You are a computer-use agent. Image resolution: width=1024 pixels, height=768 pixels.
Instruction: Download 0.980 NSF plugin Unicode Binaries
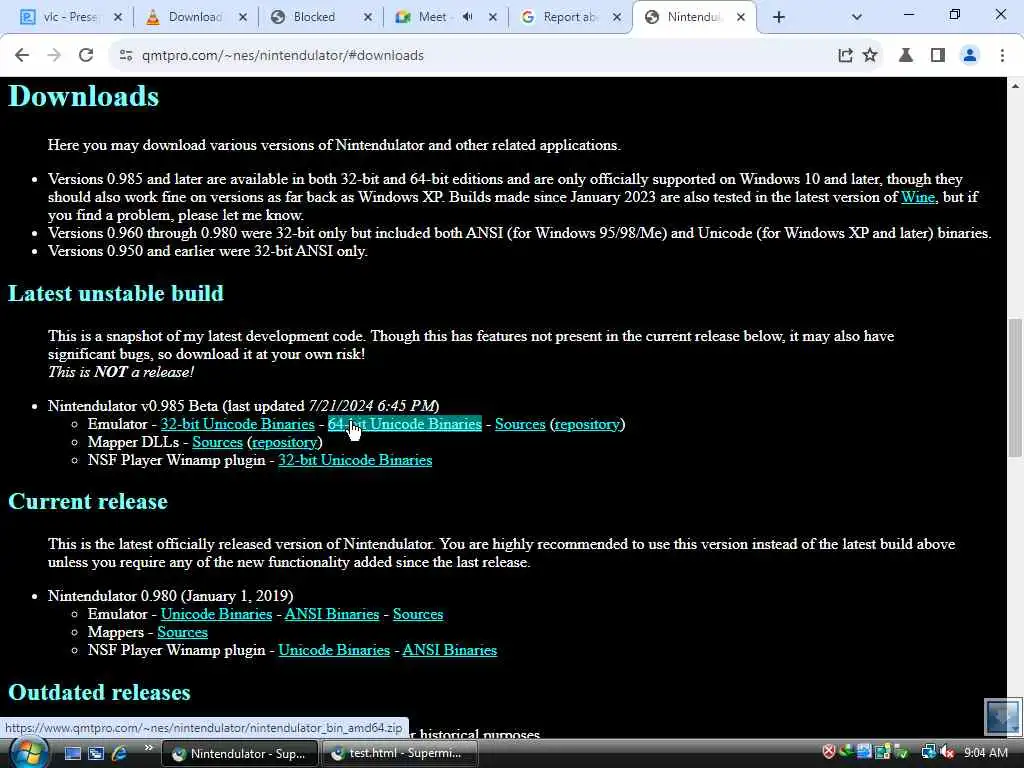point(334,650)
